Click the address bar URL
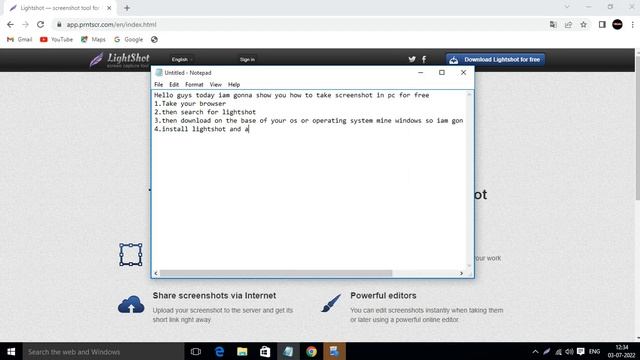Screen dimensions: 640x360 [111, 24]
